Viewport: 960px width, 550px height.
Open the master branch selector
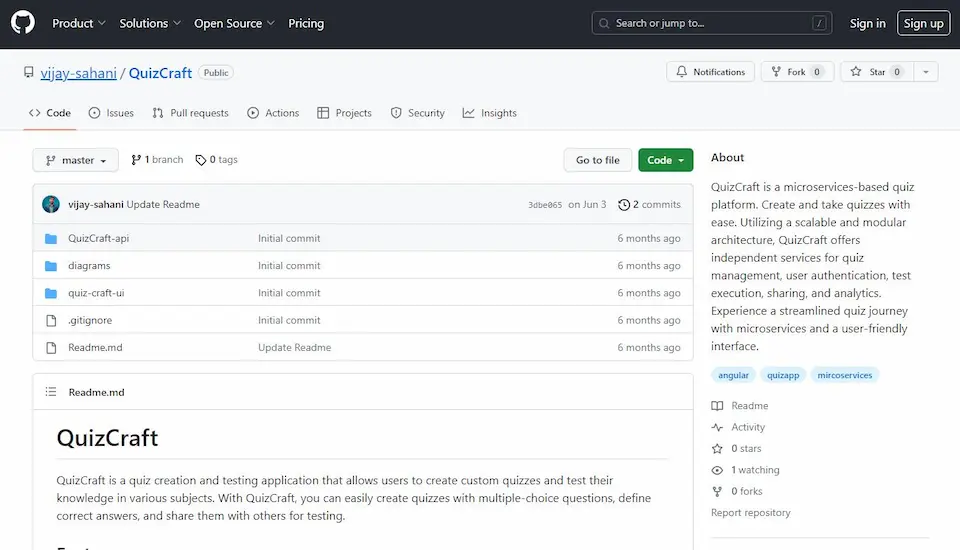pos(75,160)
